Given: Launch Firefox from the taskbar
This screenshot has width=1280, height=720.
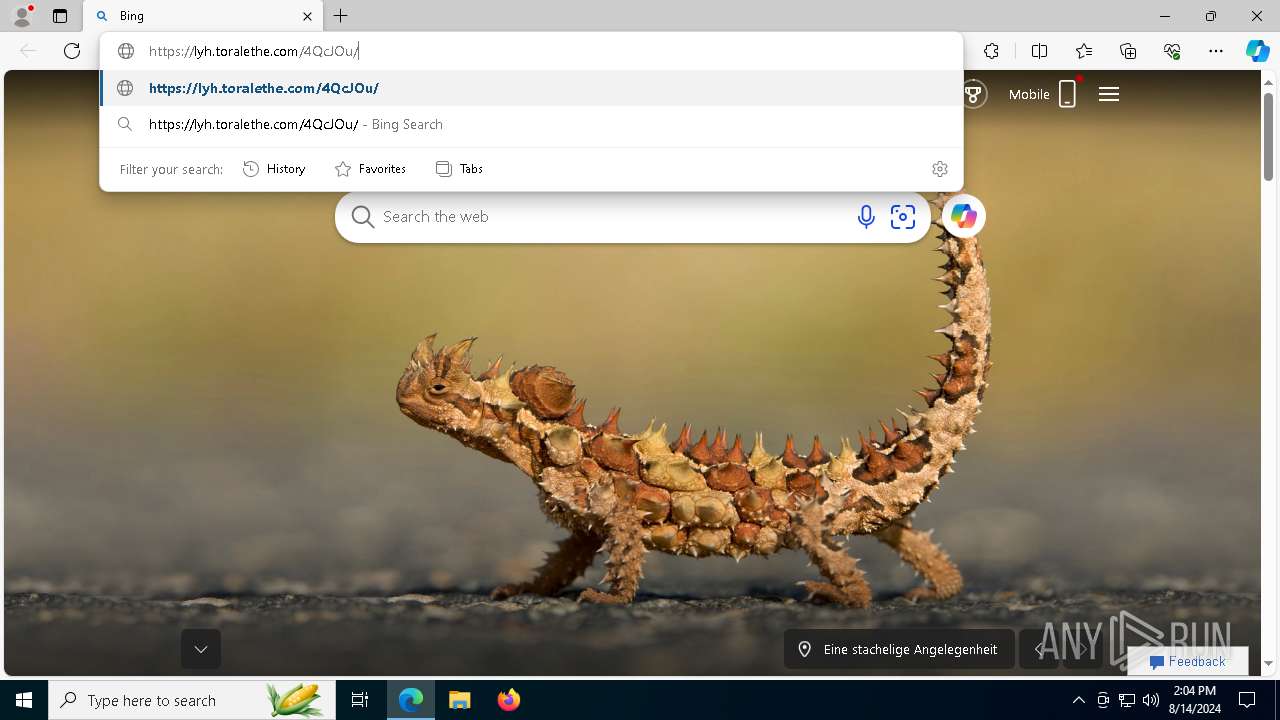Looking at the screenshot, I should (x=508, y=700).
